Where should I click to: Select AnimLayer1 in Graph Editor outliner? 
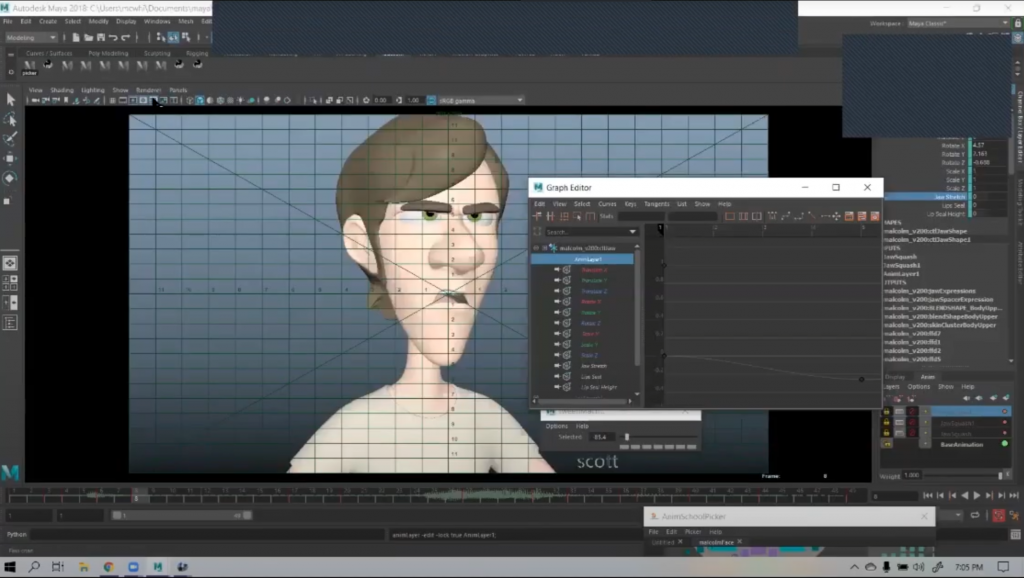[x=583, y=259]
